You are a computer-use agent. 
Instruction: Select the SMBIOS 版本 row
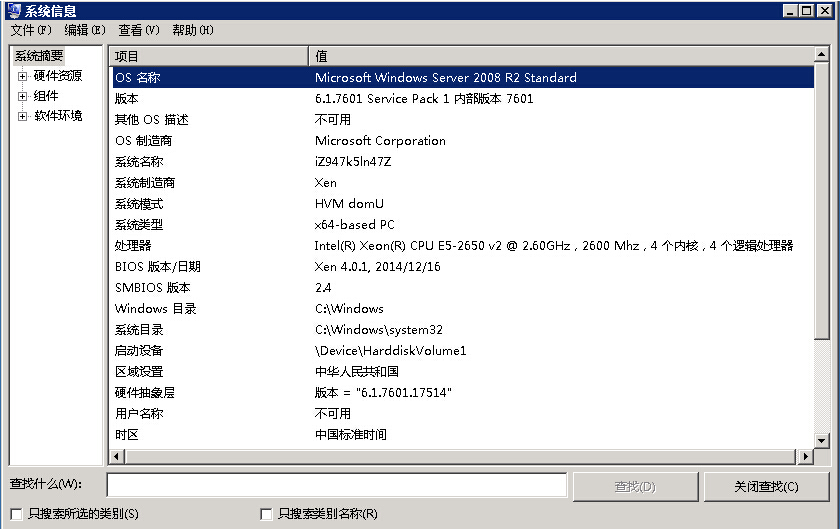pos(463,288)
